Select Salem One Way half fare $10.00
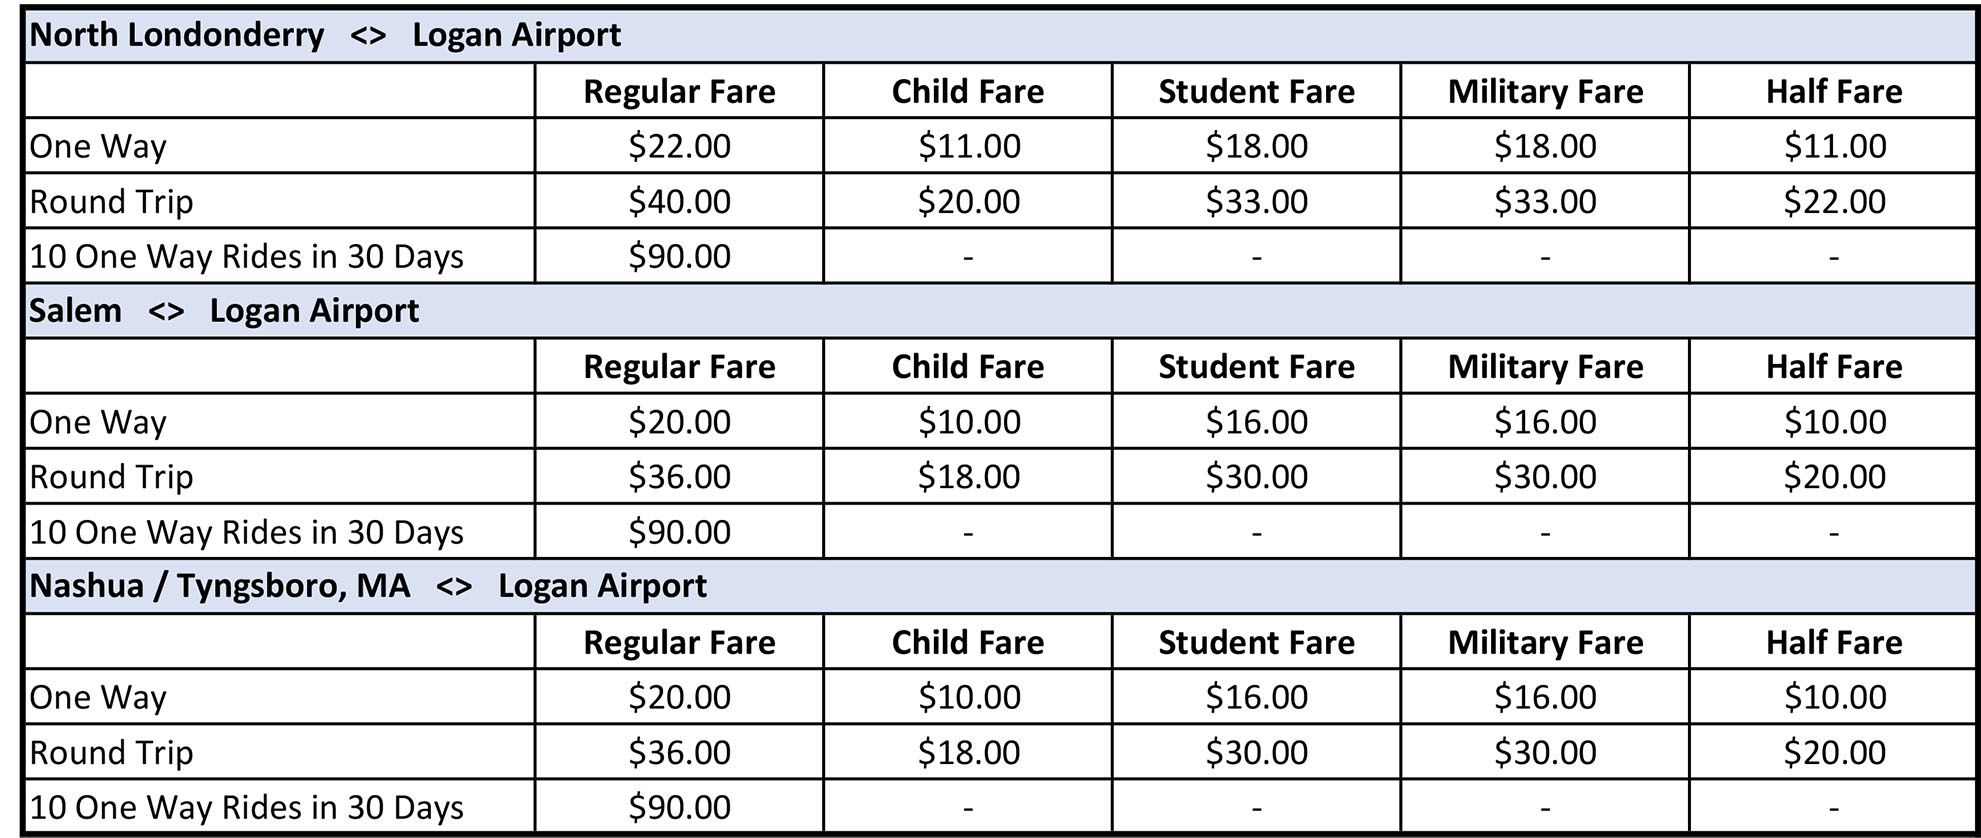Screen dimensions: 1981x838 1834,422
